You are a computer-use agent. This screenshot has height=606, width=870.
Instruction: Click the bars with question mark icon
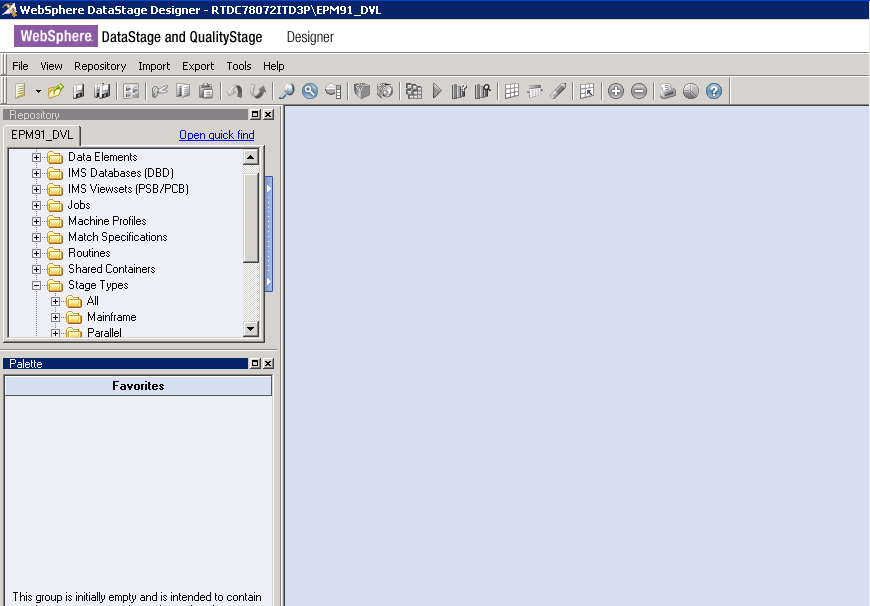point(459,90)
